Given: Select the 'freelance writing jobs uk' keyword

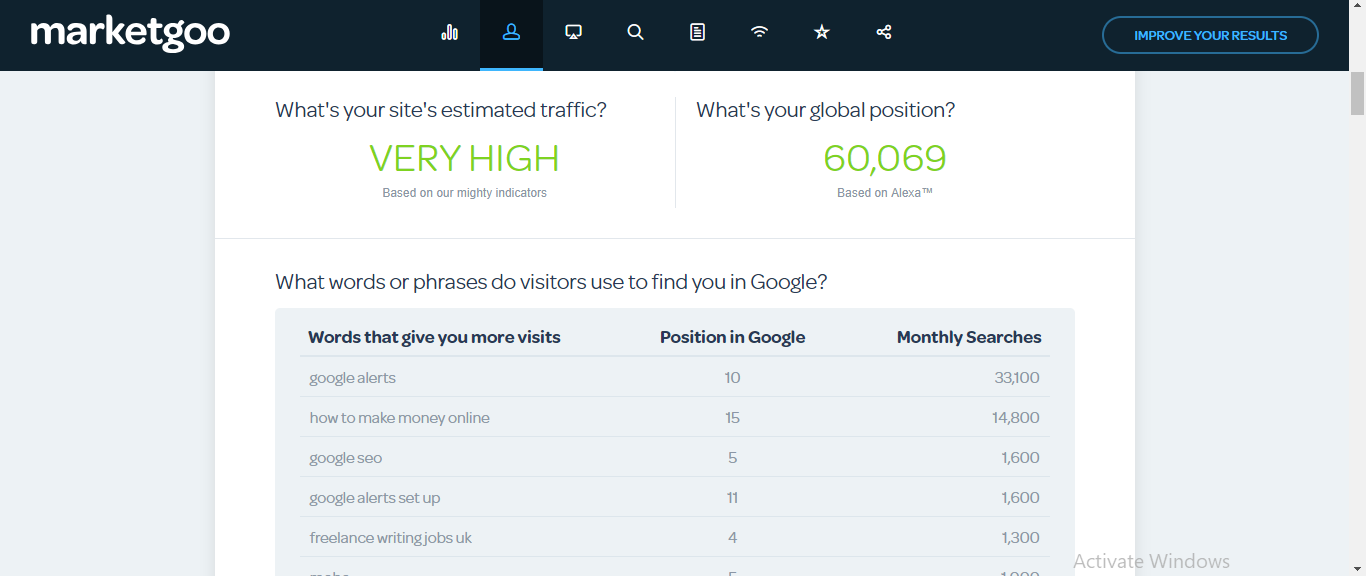Looking at the screenshot, I should (x=390, y=538).
